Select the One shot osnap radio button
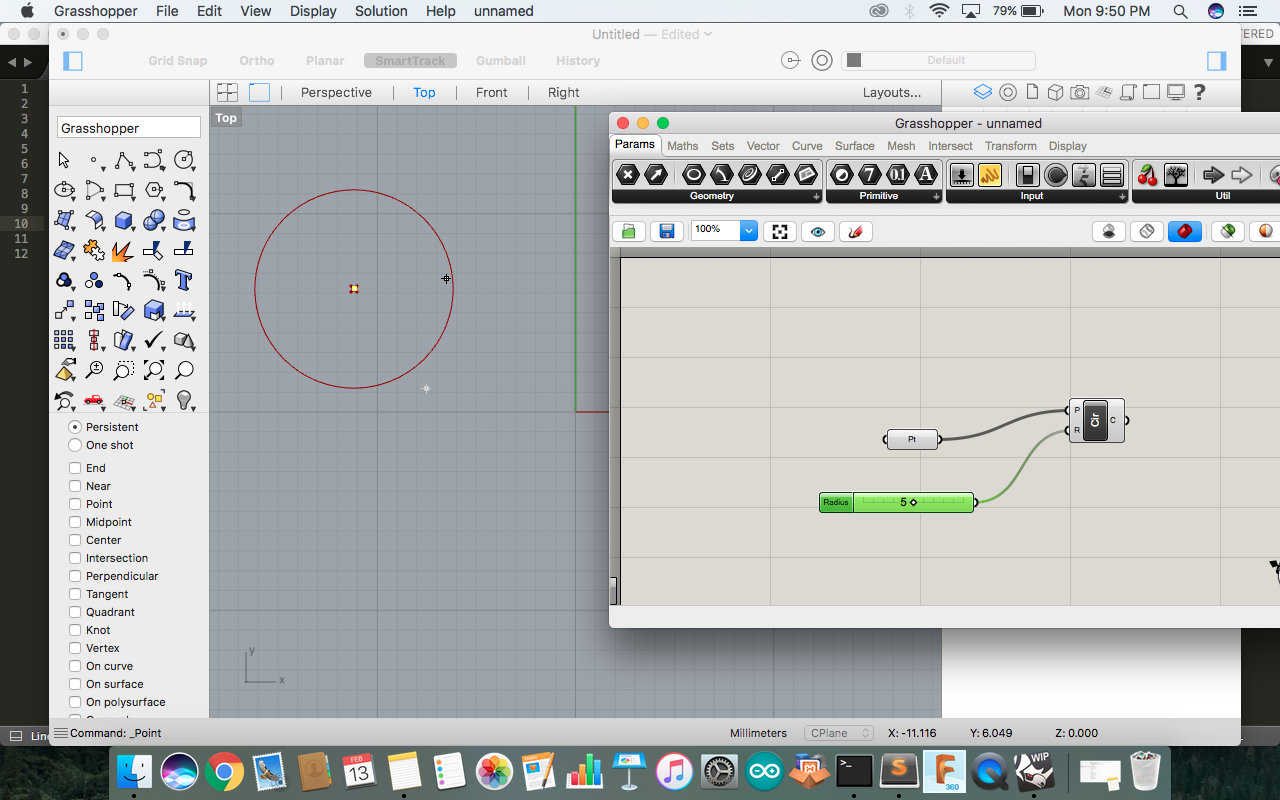Screen dimensions: 1280x800 pos(75,445)
